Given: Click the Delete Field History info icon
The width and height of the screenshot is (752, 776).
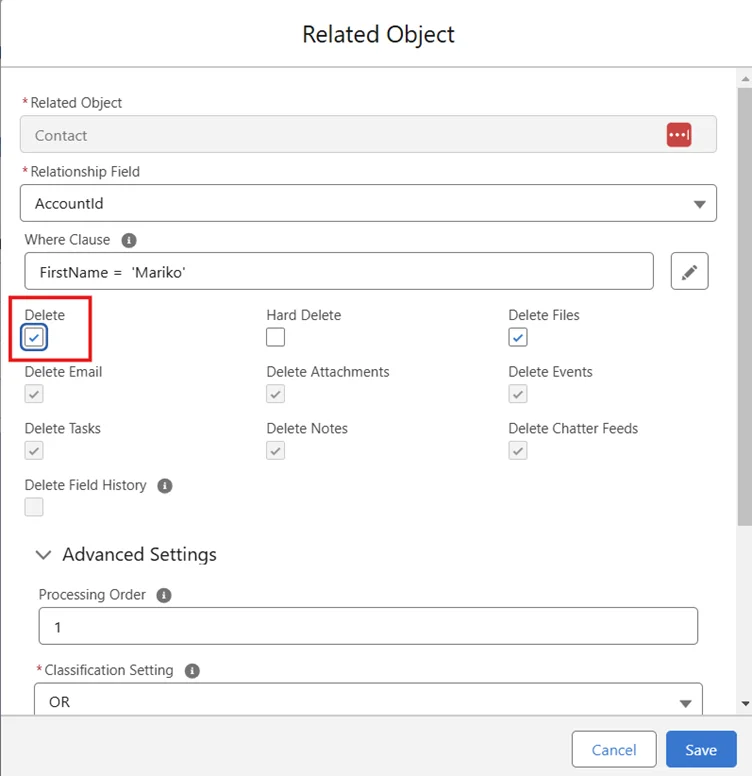Looking at the screenshot, I should [x=165, y=486].
